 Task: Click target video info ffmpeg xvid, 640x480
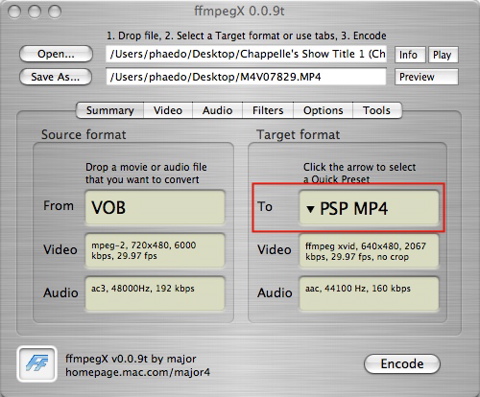(369, 251)
